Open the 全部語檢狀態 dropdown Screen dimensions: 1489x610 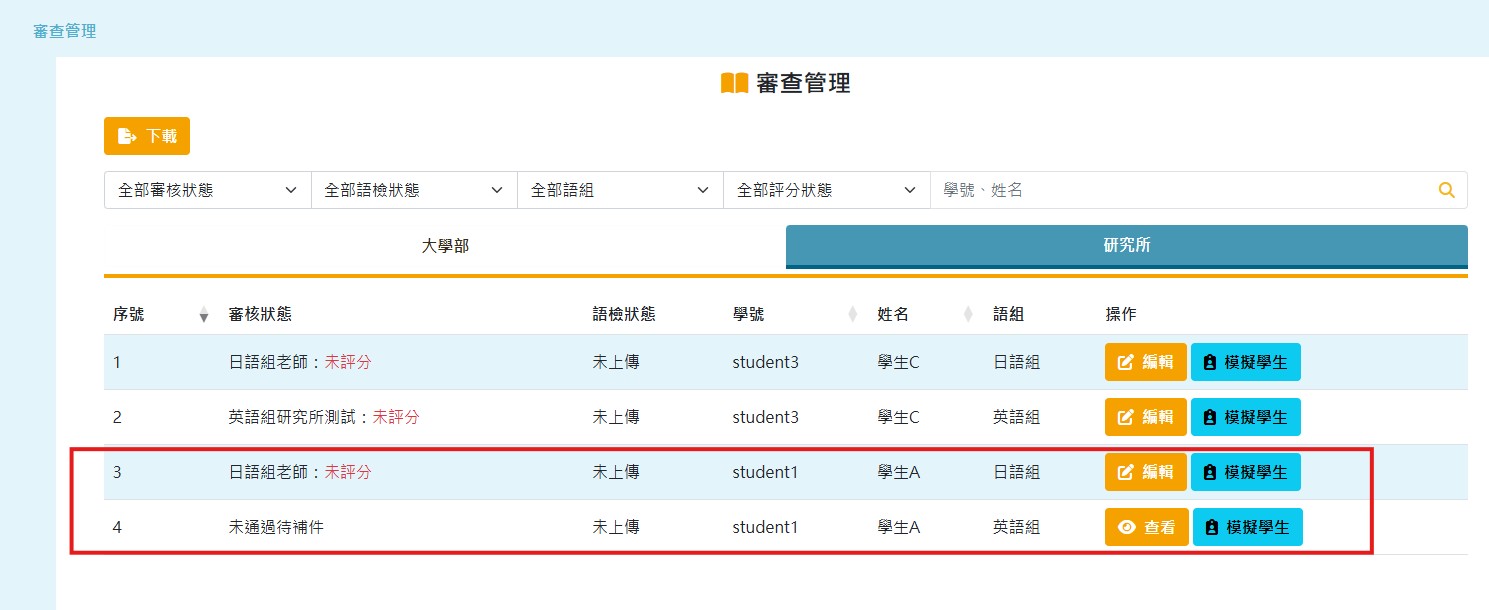[x=414, y=190]
